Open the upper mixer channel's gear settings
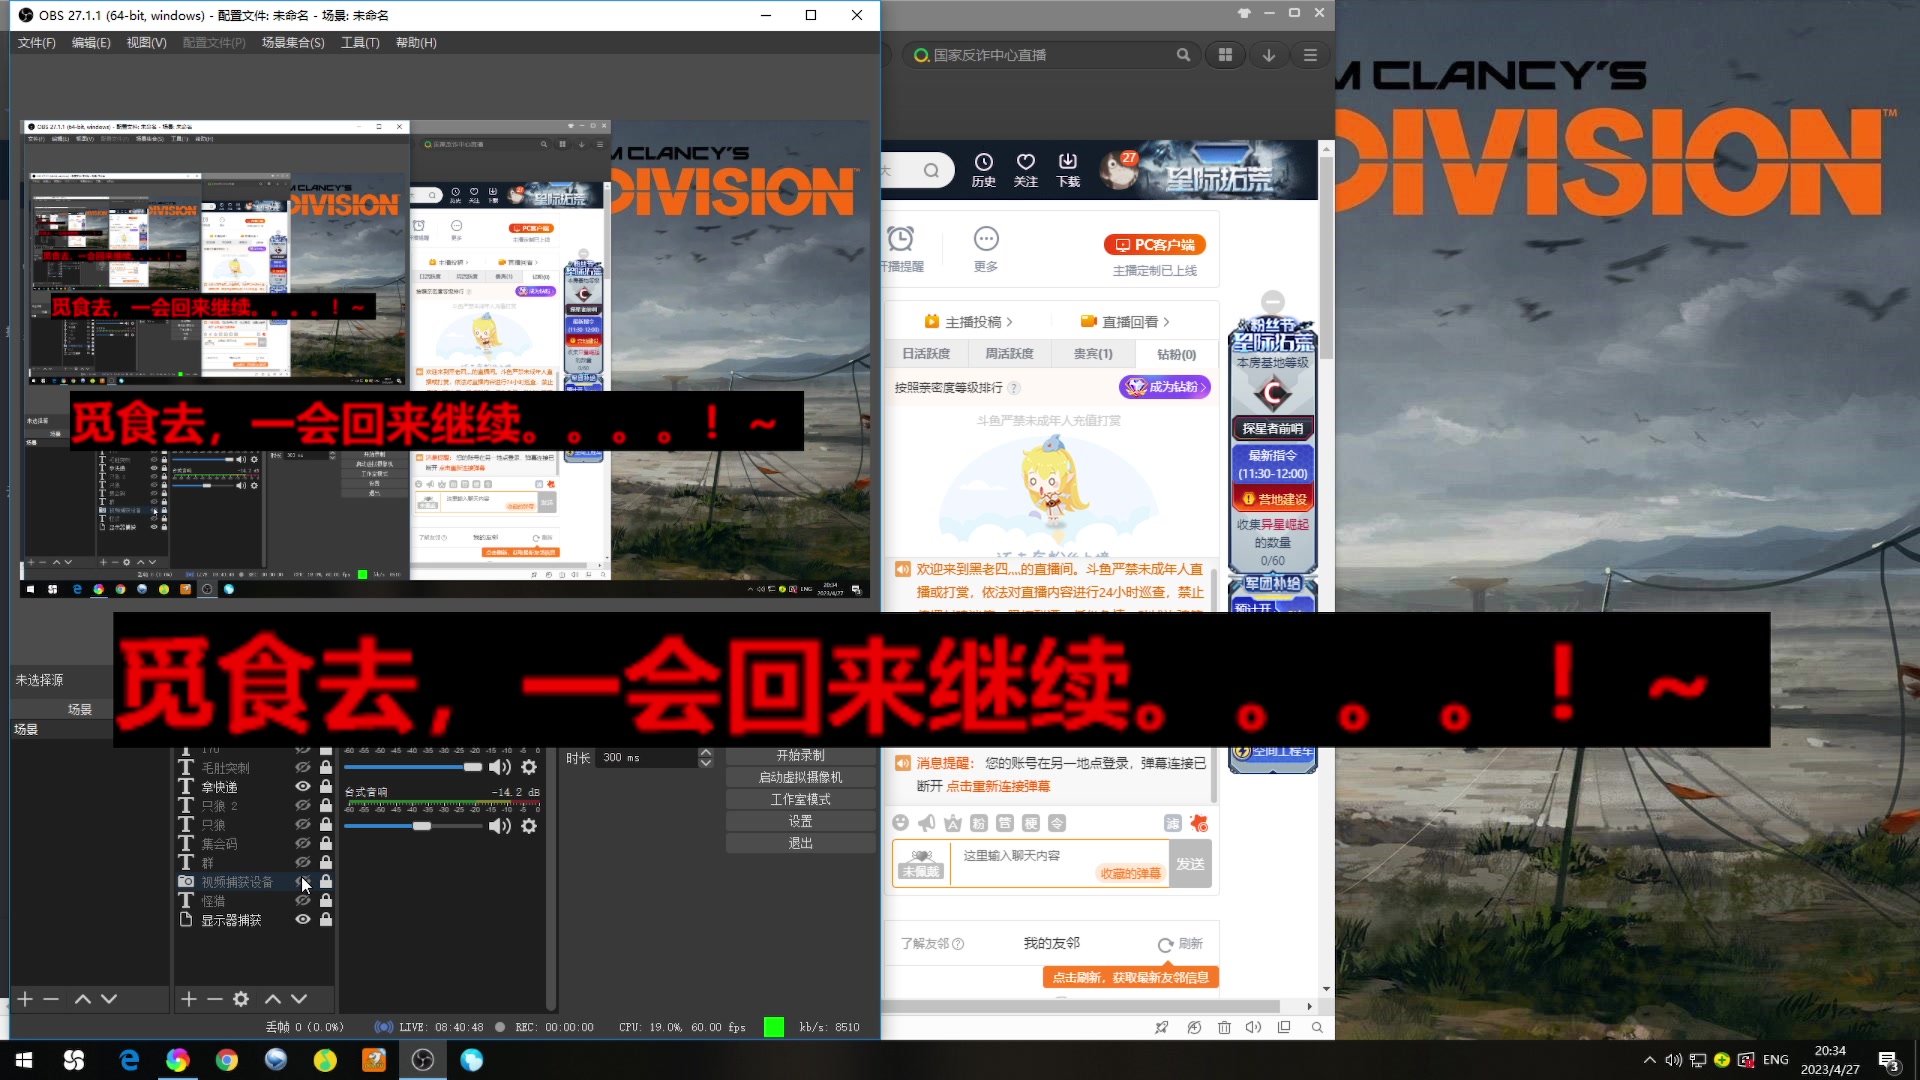This screenshot has height=1080, width=1920. coord(529,767)
